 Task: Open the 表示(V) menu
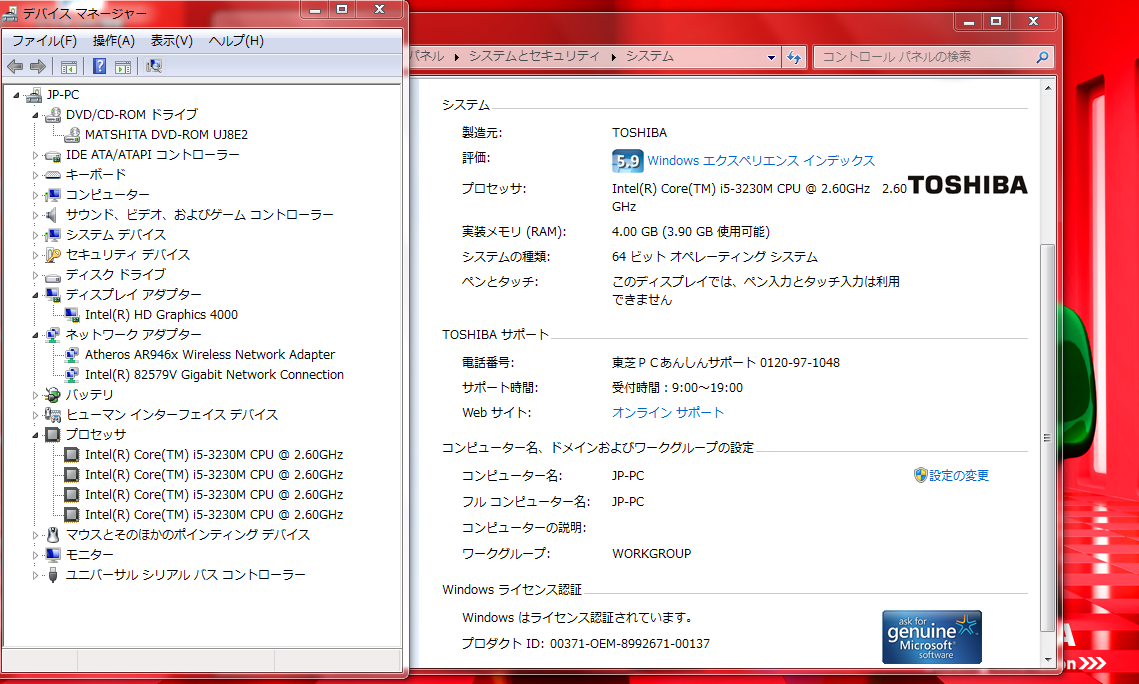click(x=171, y=41)
